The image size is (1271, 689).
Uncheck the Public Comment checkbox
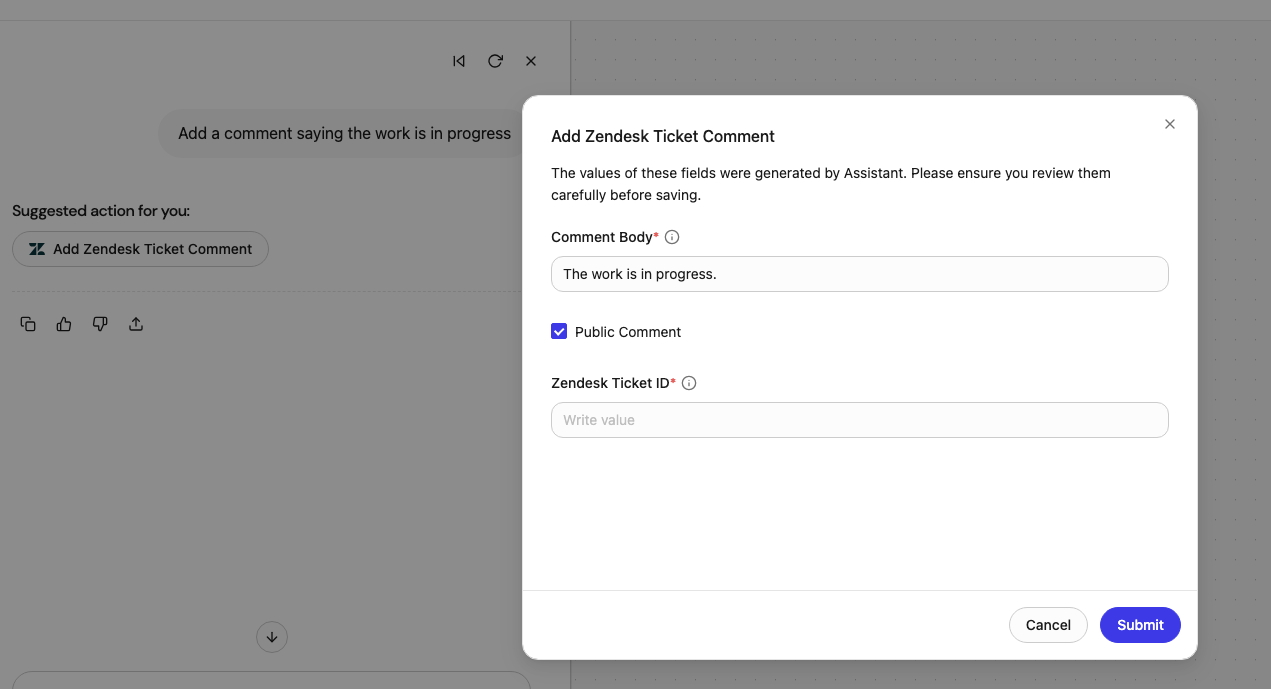point(559,331)
